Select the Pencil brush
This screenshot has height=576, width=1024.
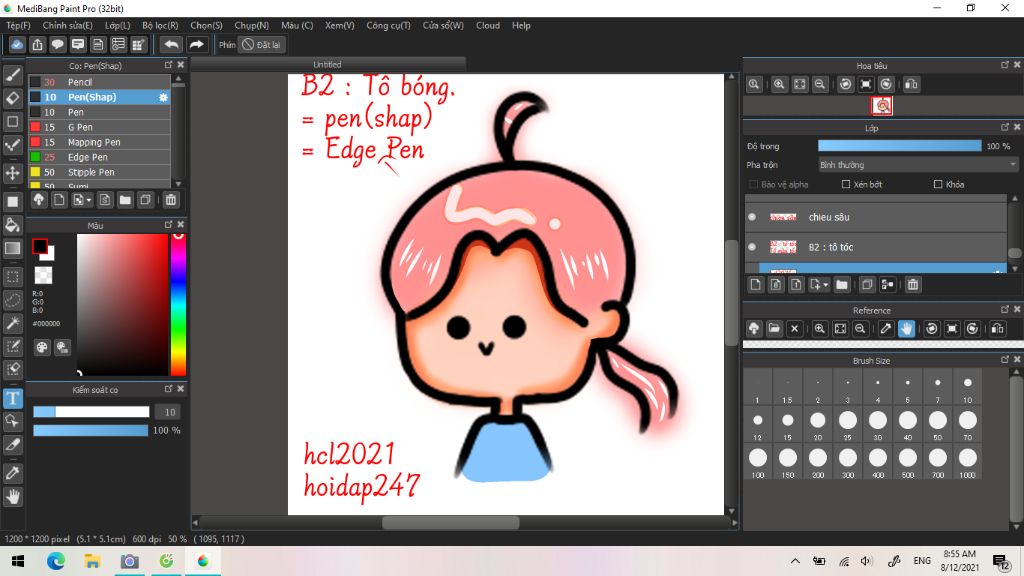(x=99, y=82)
